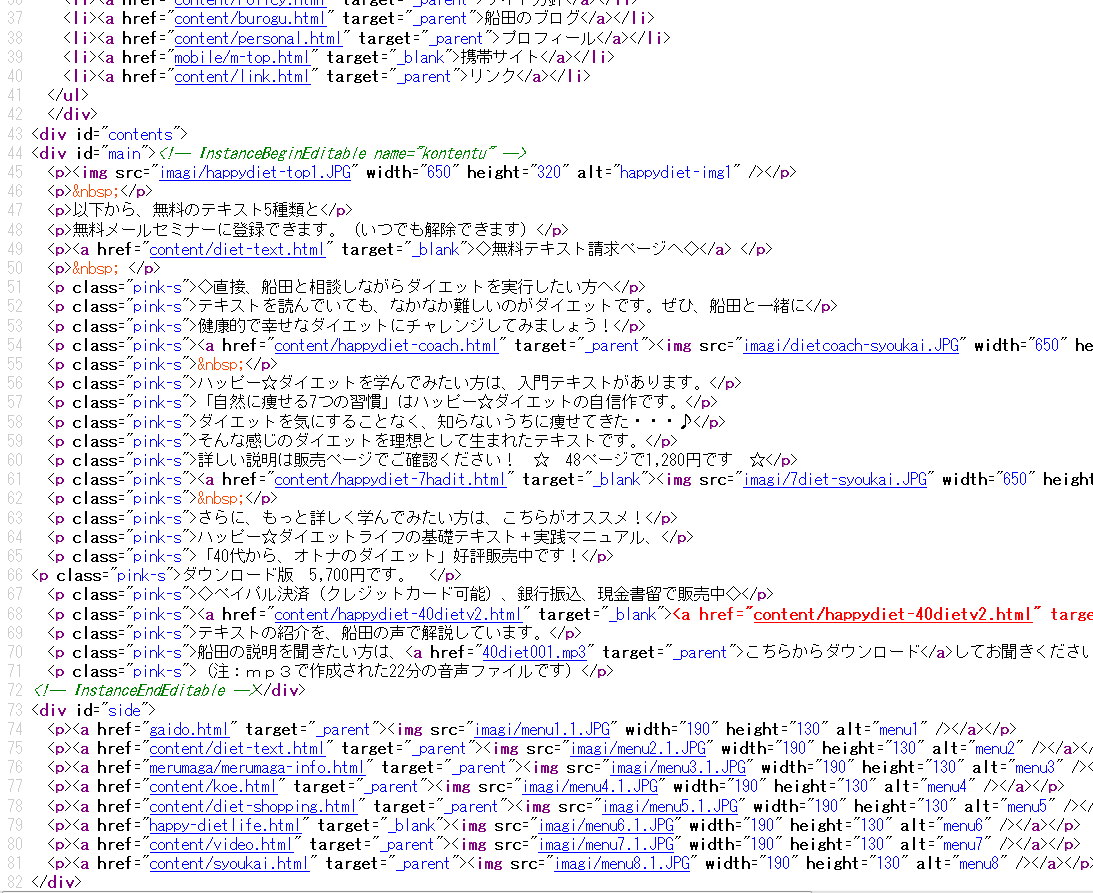
Task: Follow the content/happydiet-7hadit.html link
Action: click(x=390, y=480)
